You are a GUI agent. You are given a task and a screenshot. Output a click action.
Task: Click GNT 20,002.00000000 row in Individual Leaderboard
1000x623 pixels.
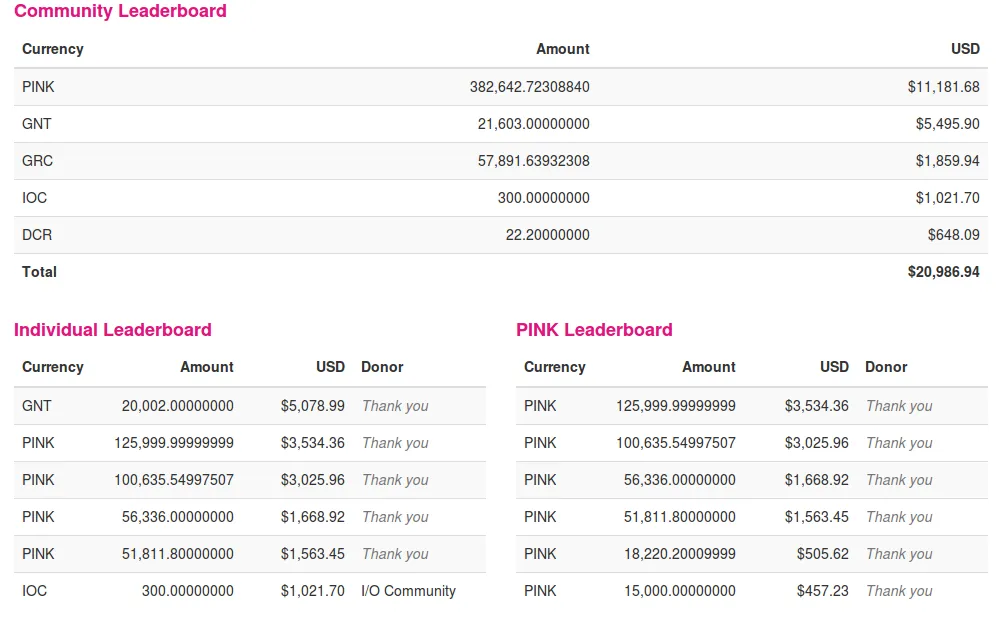(250, 406)
